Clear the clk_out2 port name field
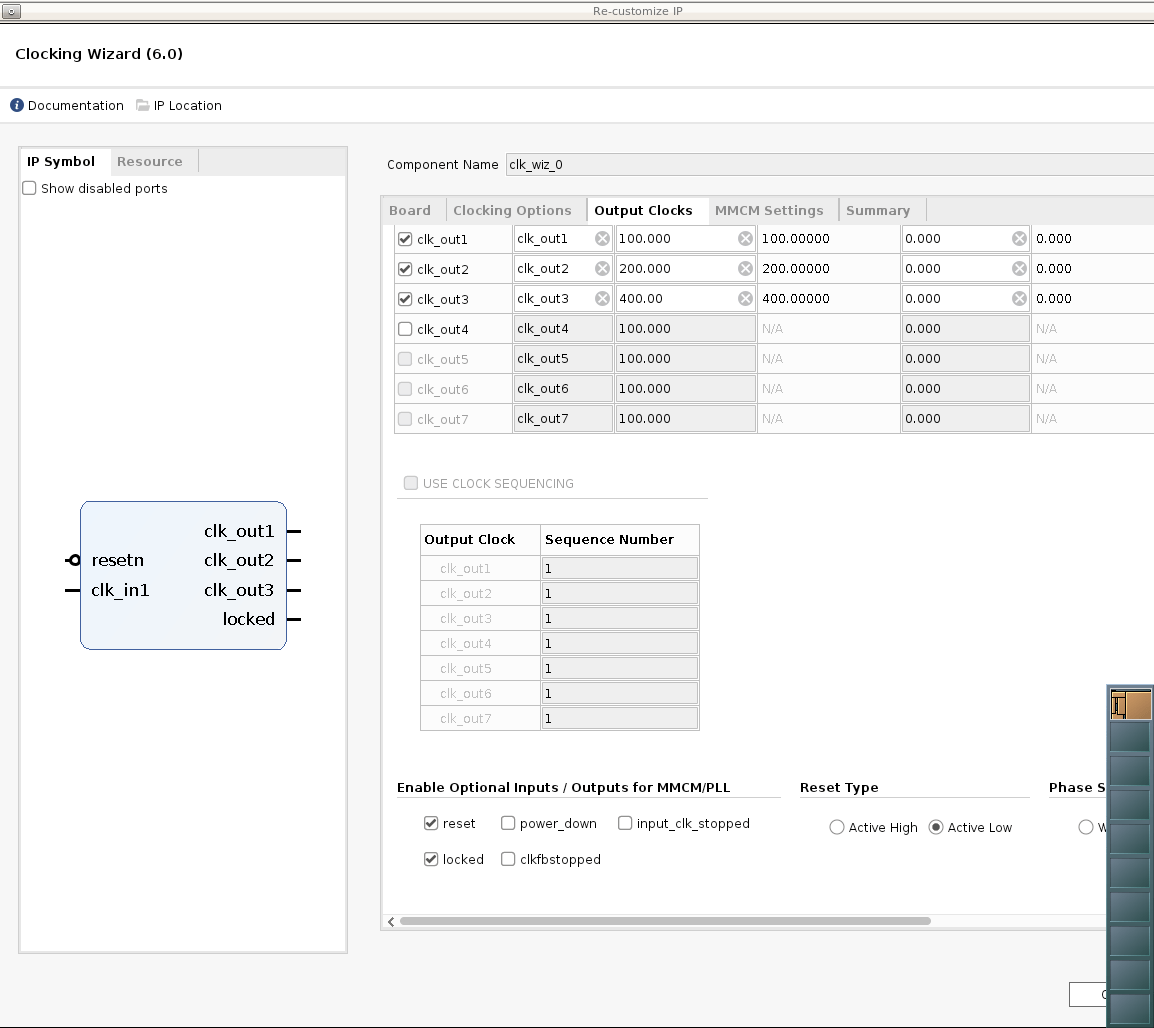The image size is (1154, 1028). pos(601,268)
